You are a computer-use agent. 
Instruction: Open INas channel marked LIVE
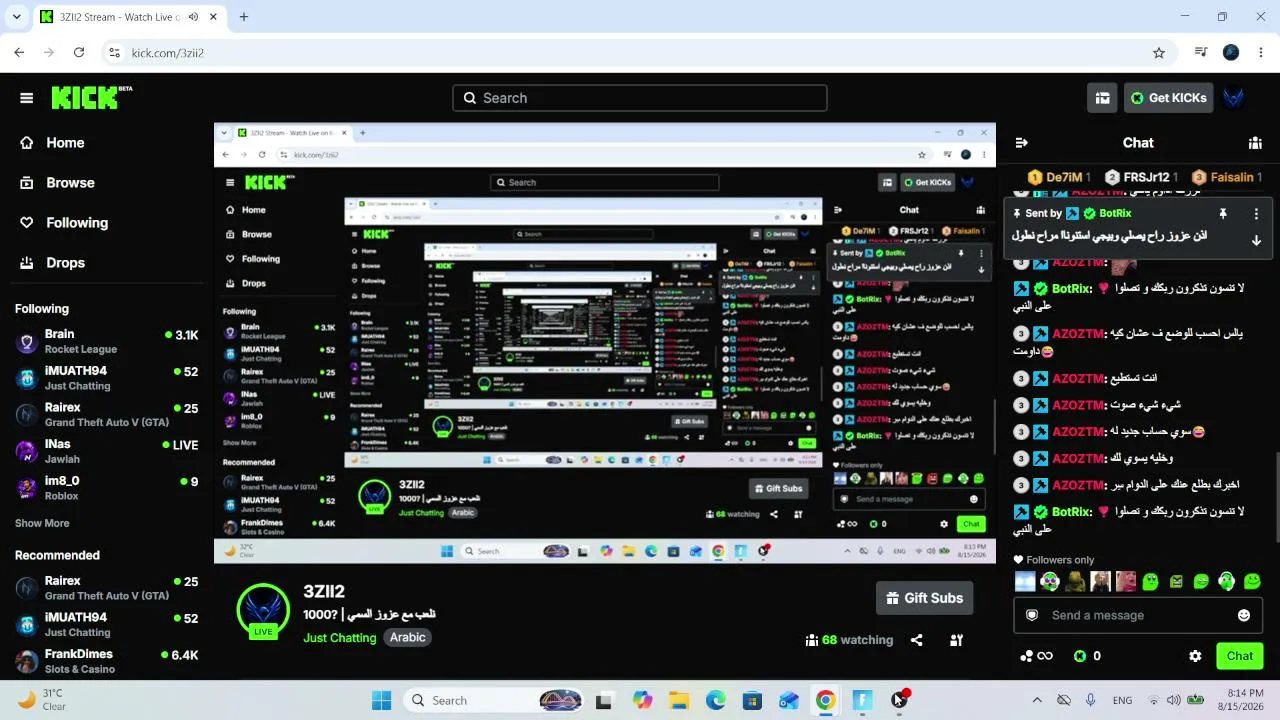pyautogui.click(x=107, y=451)
